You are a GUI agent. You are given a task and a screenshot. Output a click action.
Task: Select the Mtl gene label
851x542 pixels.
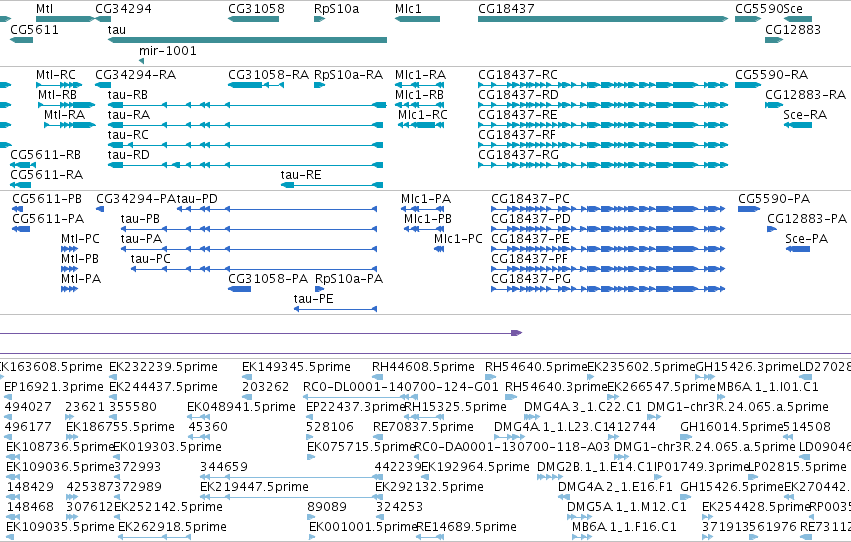click(x=45, y=9)
